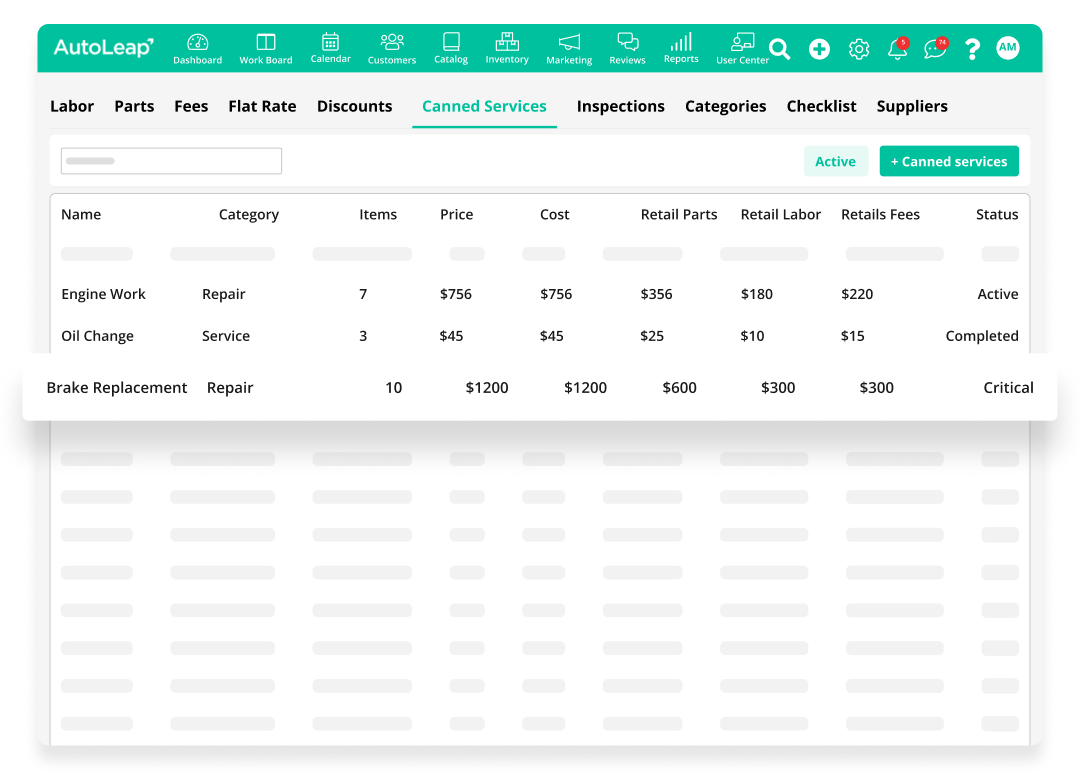Open the Engine Work service row
Viewport: 1080px width, 774px height.
(540, 294)
